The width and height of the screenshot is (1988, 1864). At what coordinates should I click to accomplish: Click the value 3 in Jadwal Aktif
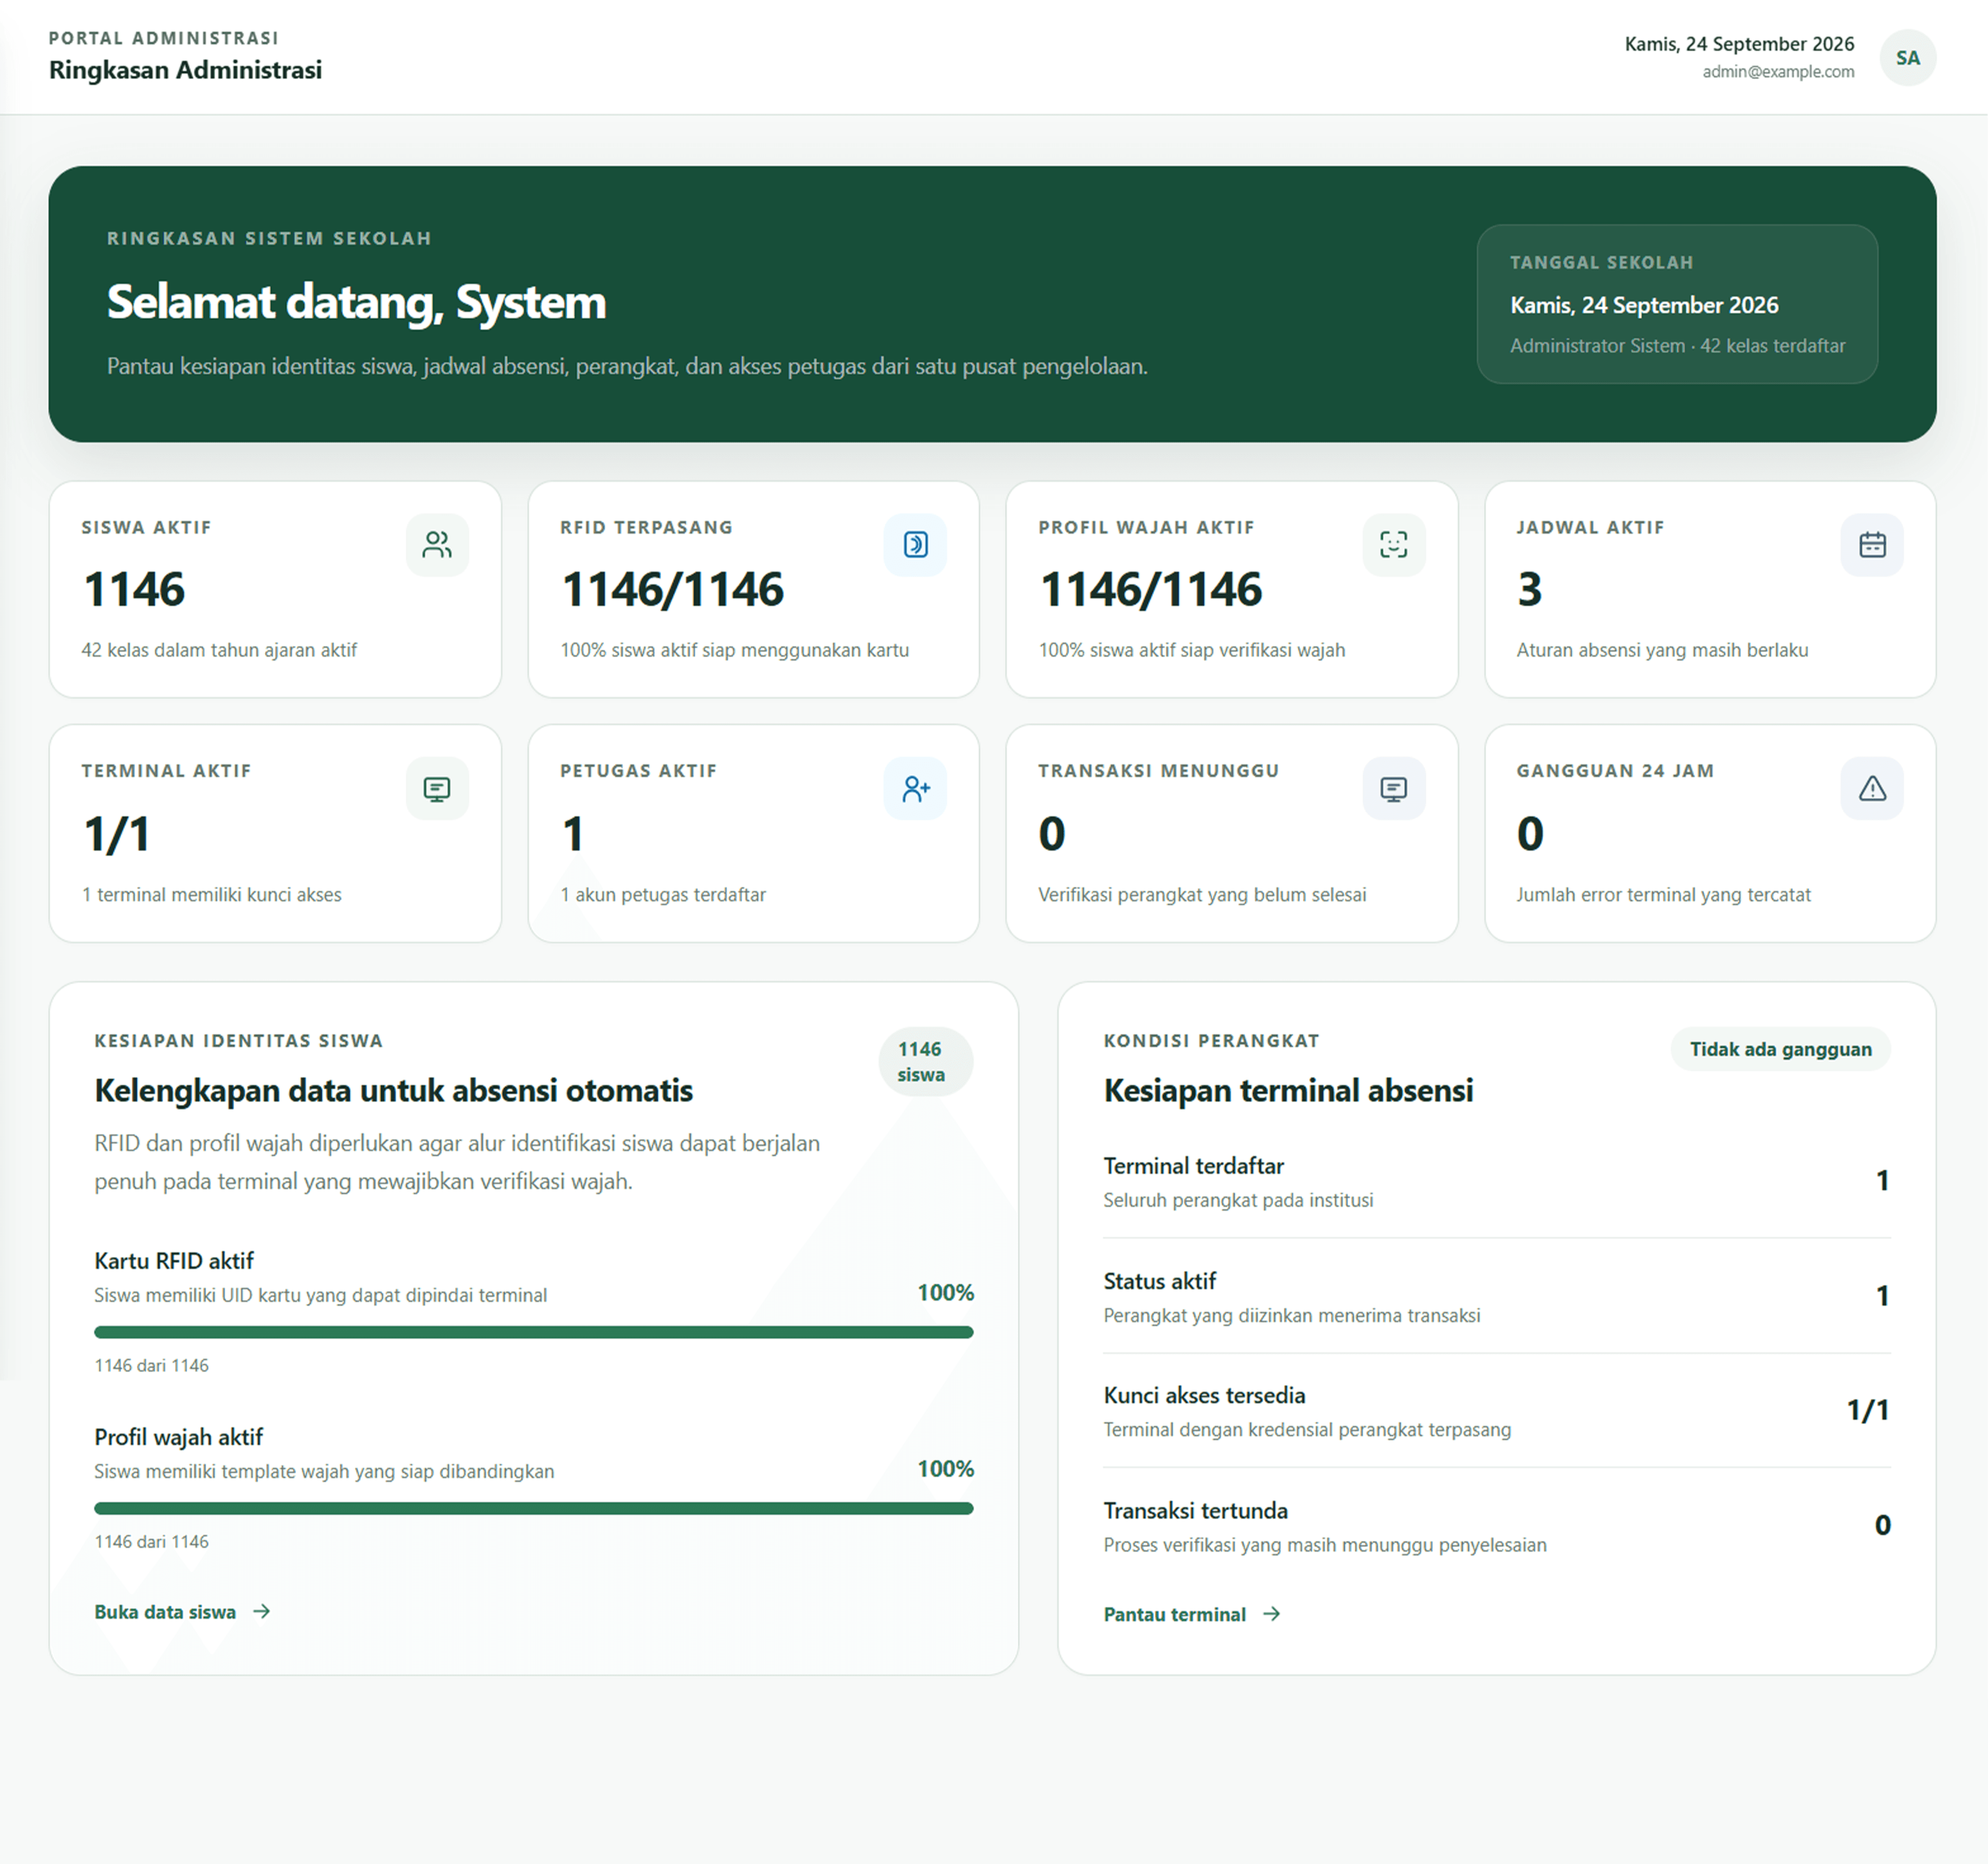coord(1529,589)
